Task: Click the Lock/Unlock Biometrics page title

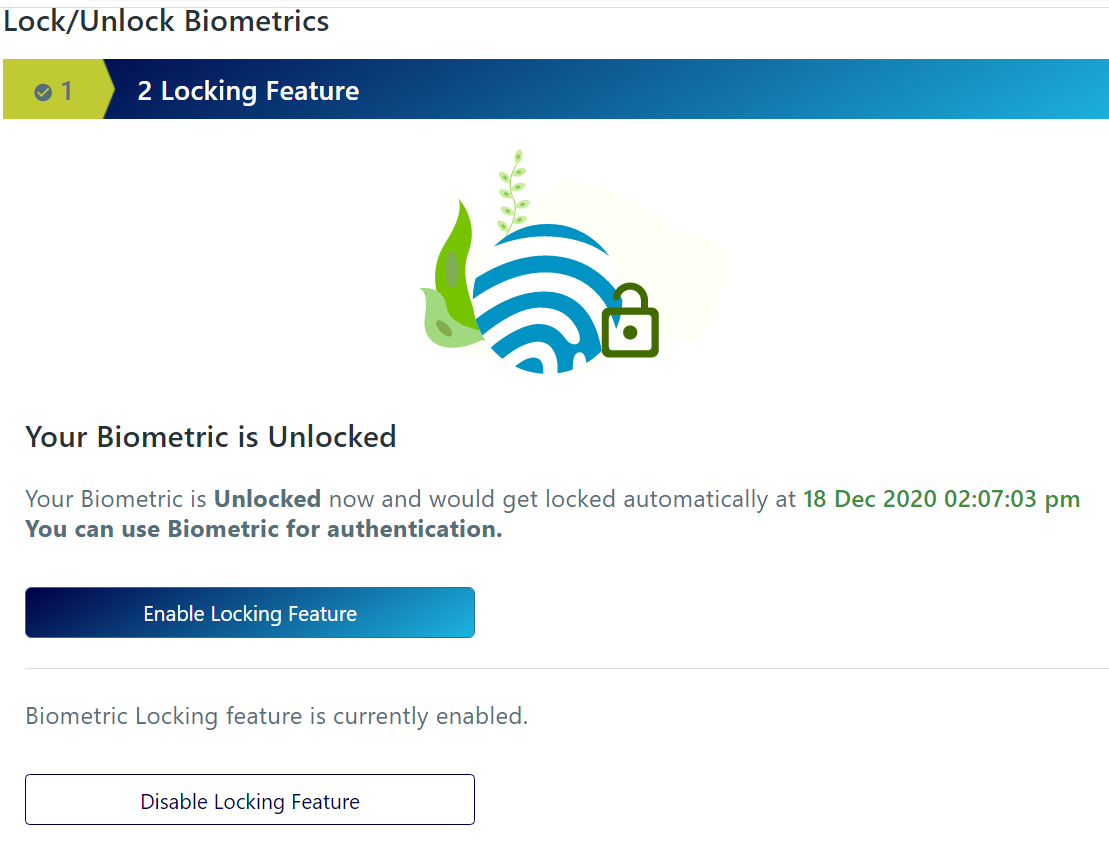Action: tap(165, 20)
